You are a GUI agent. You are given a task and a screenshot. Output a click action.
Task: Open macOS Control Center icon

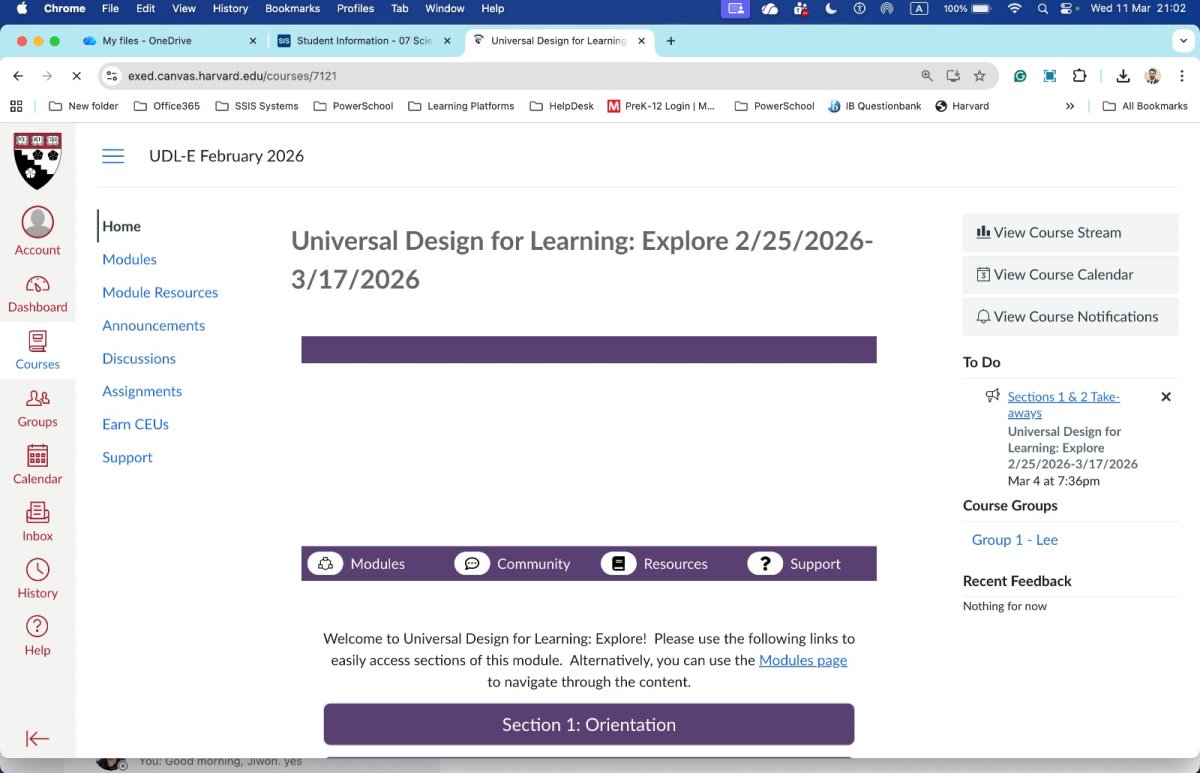pos(1068,9)
